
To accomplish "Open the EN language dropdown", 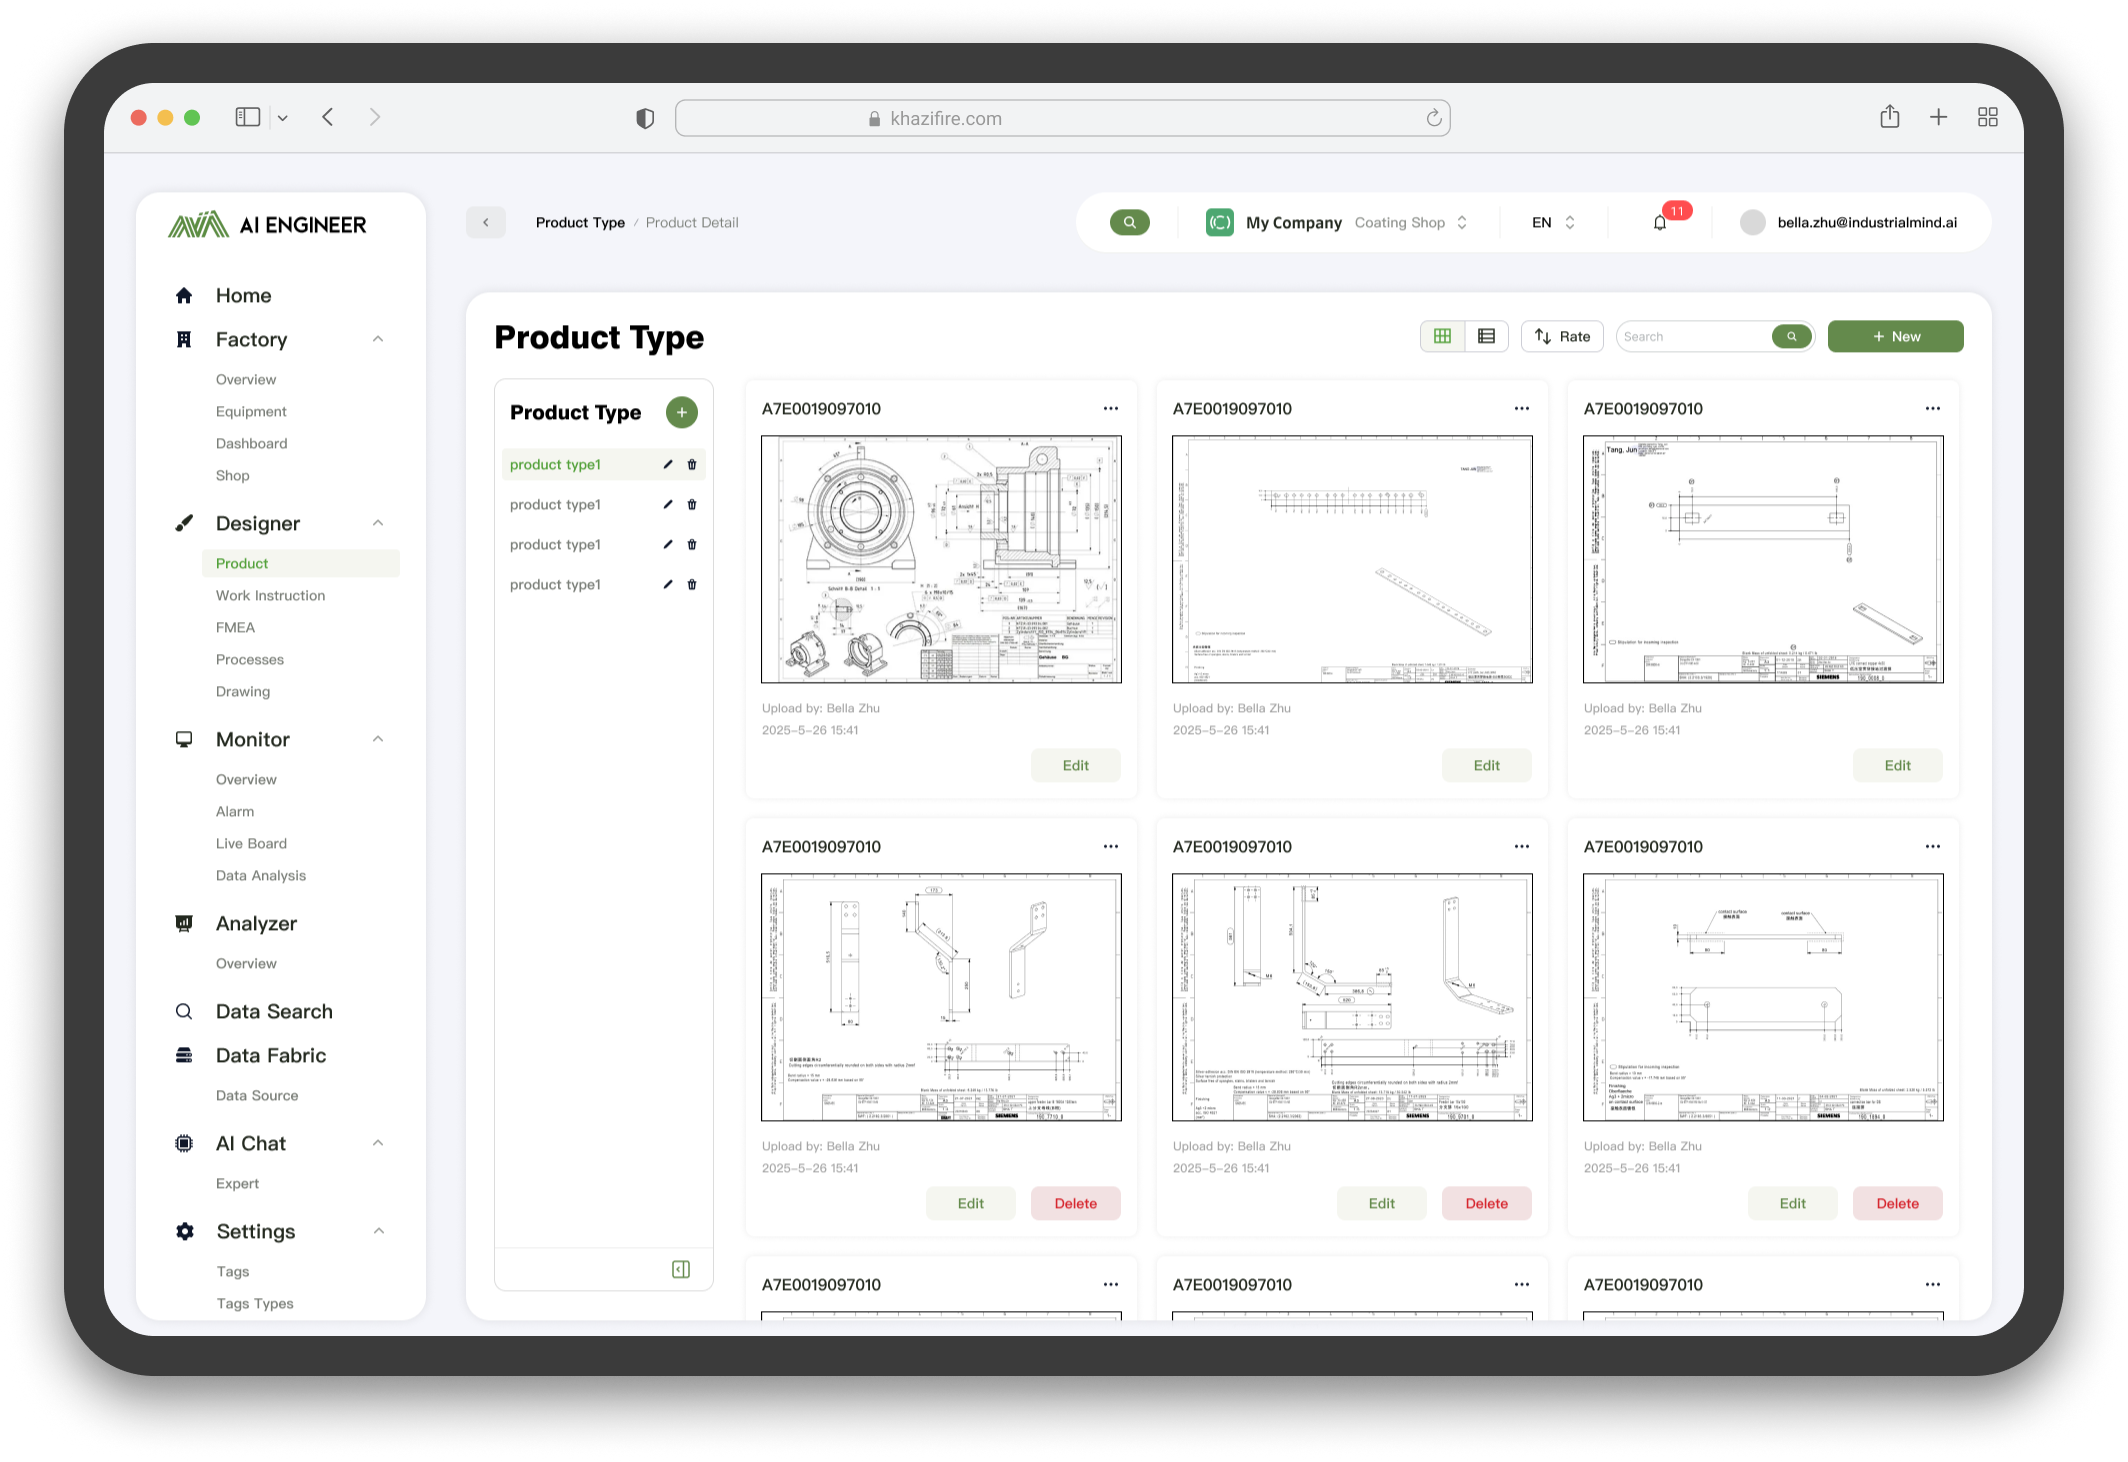I will coord(1553,223).
